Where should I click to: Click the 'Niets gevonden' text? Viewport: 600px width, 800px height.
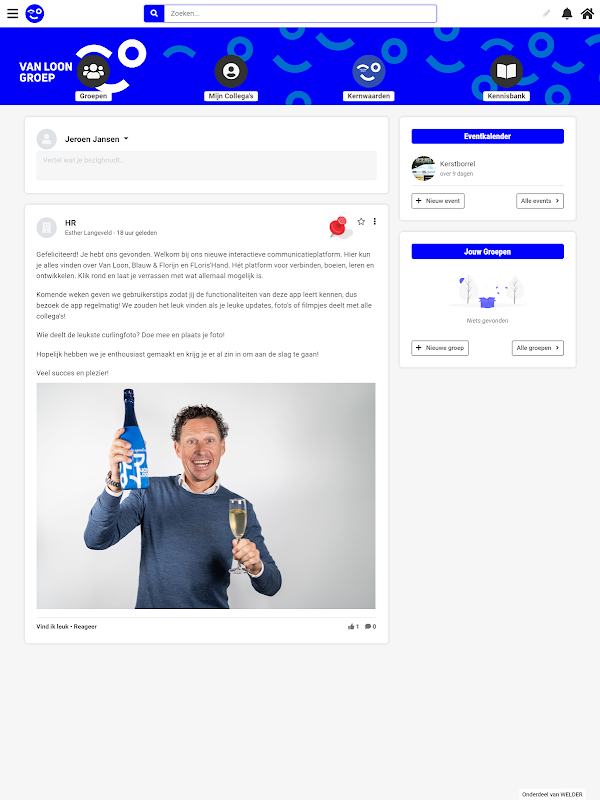point(487,321)
